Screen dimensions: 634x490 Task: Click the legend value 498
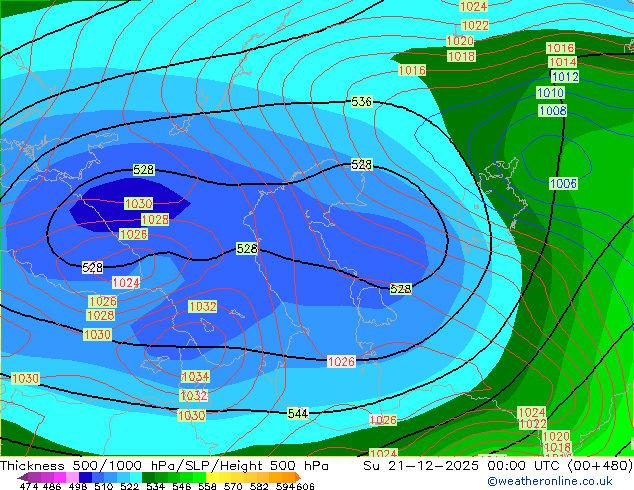(x=78, y=486)
